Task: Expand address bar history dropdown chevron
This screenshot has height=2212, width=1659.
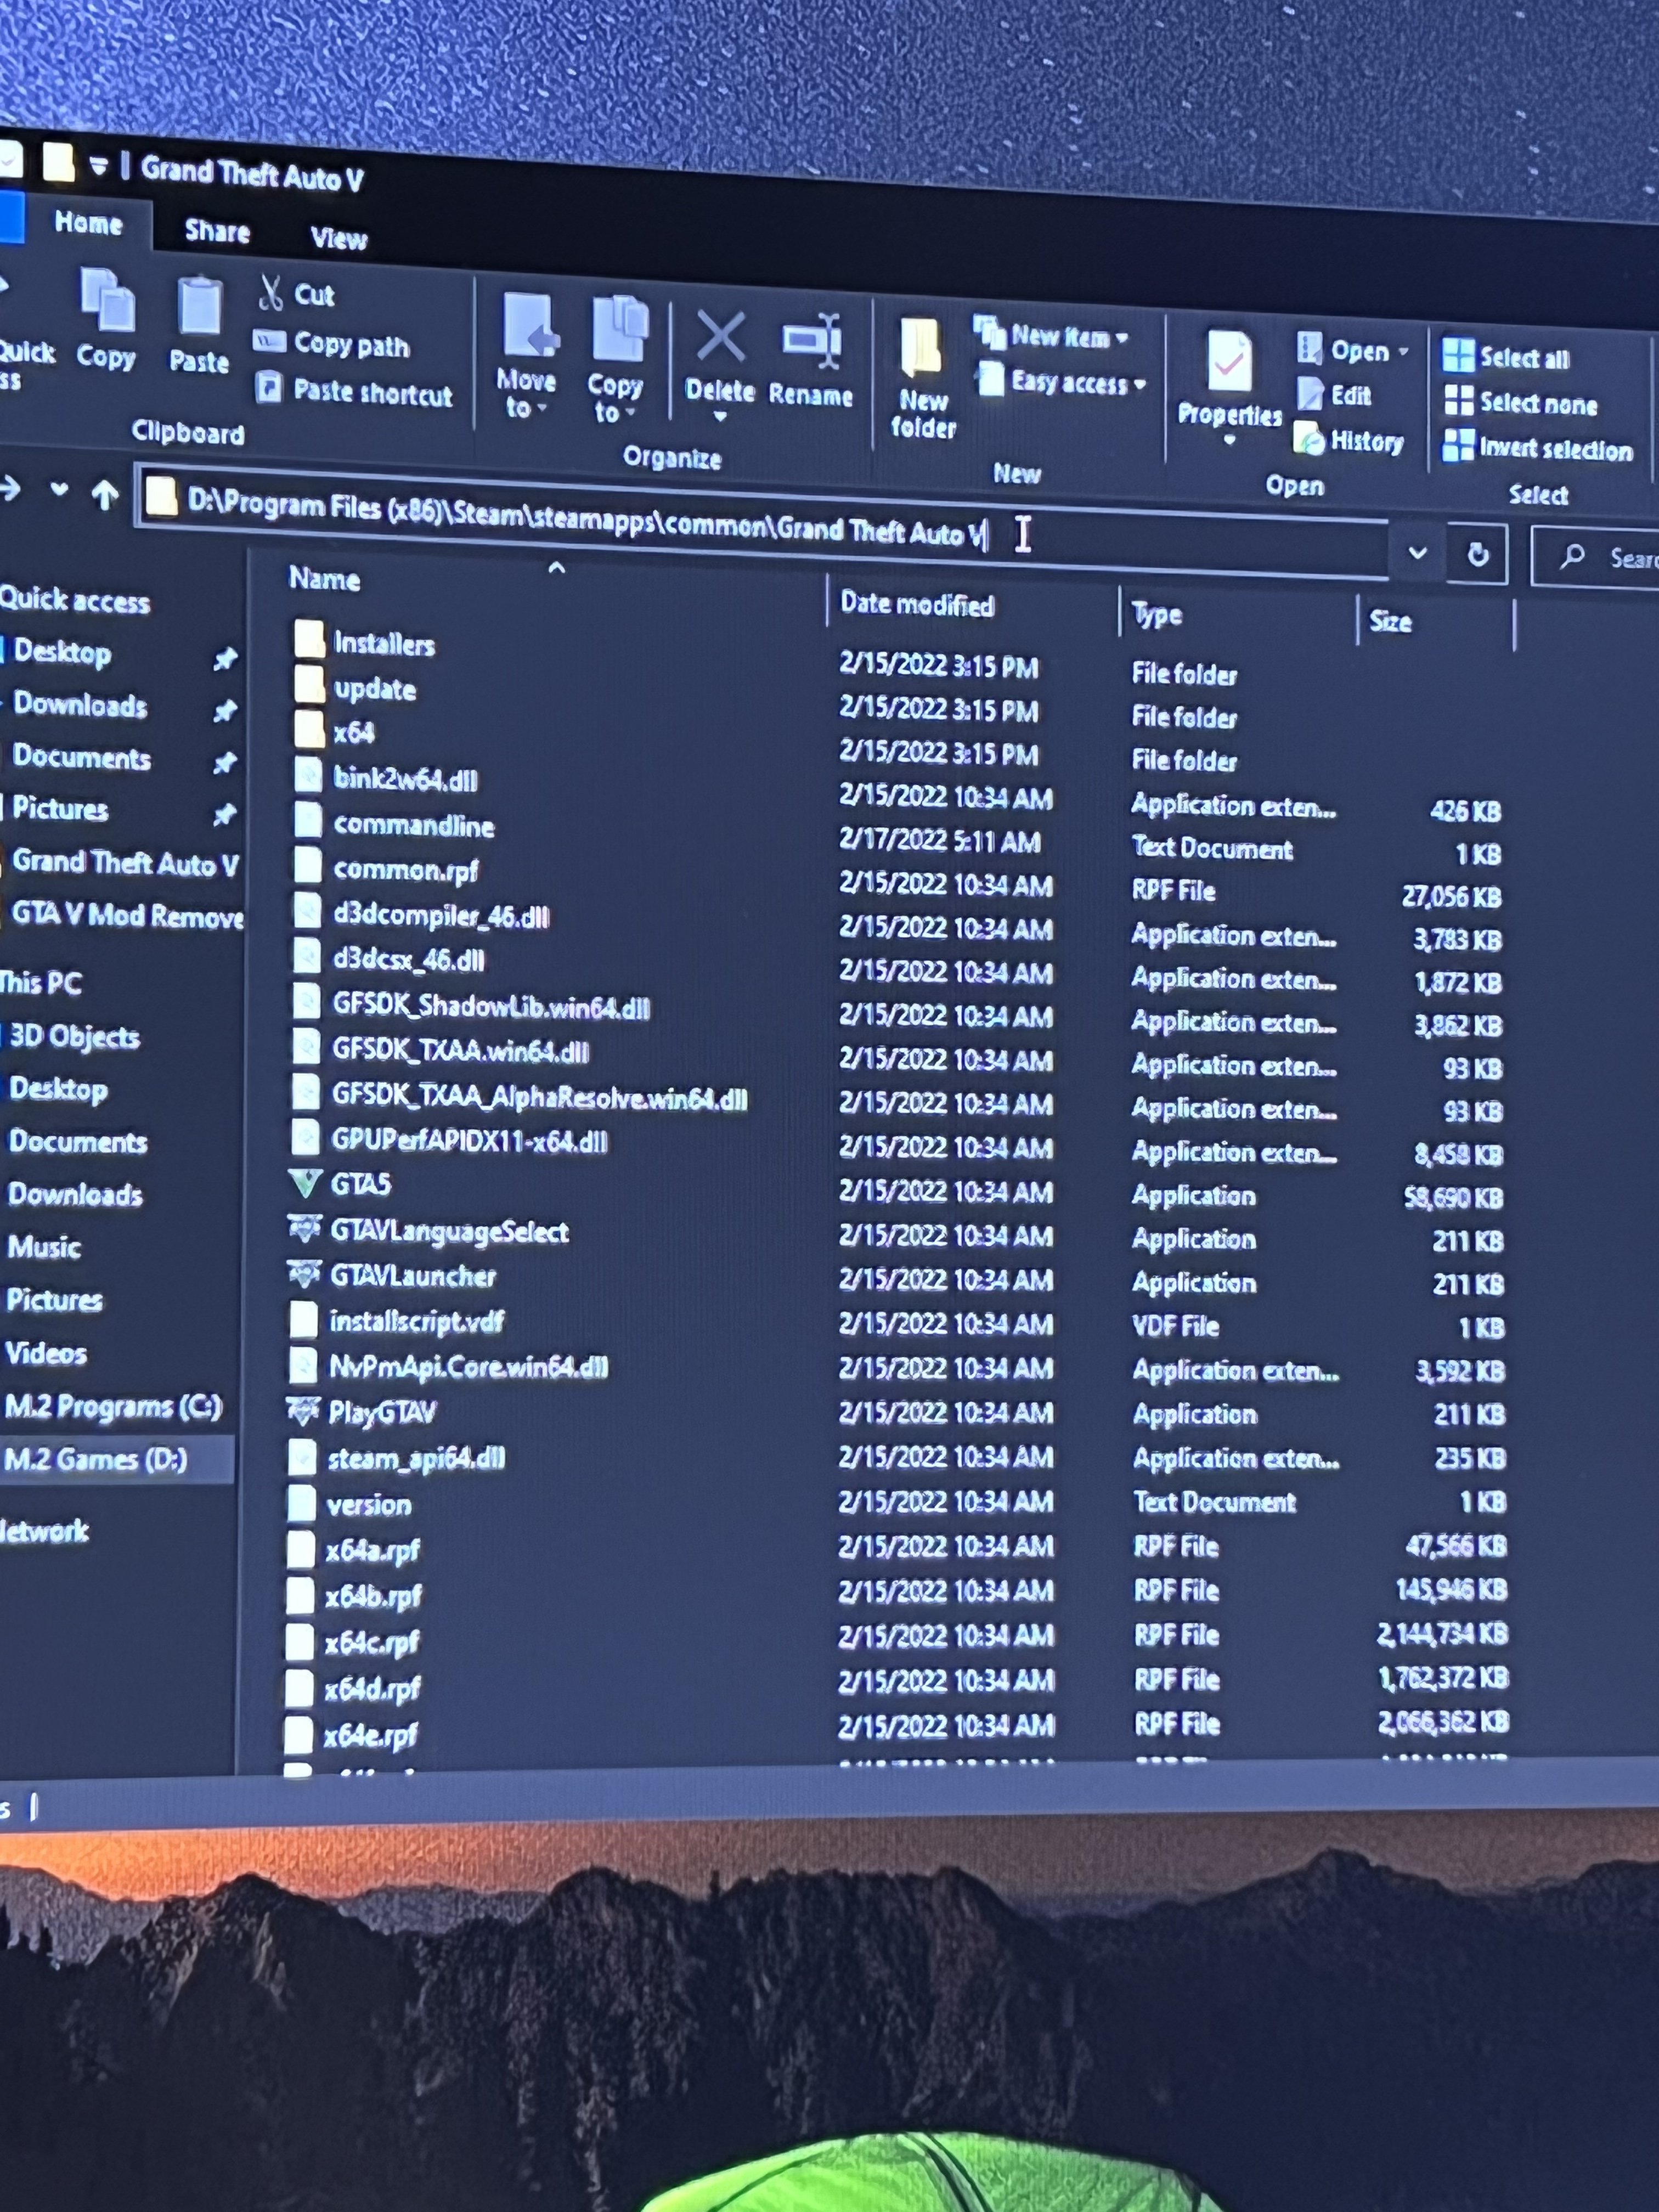Action: point(1417,552)
